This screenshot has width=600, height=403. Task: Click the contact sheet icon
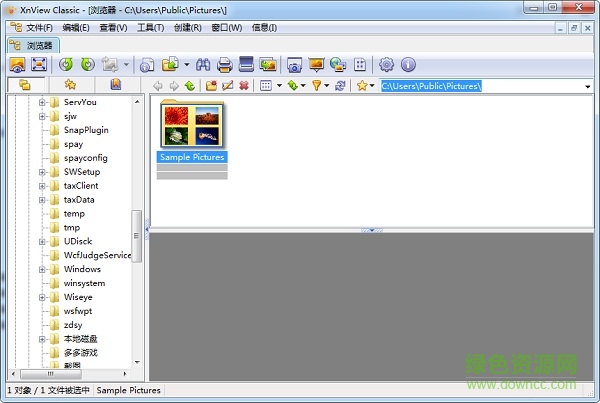[360, 64]
